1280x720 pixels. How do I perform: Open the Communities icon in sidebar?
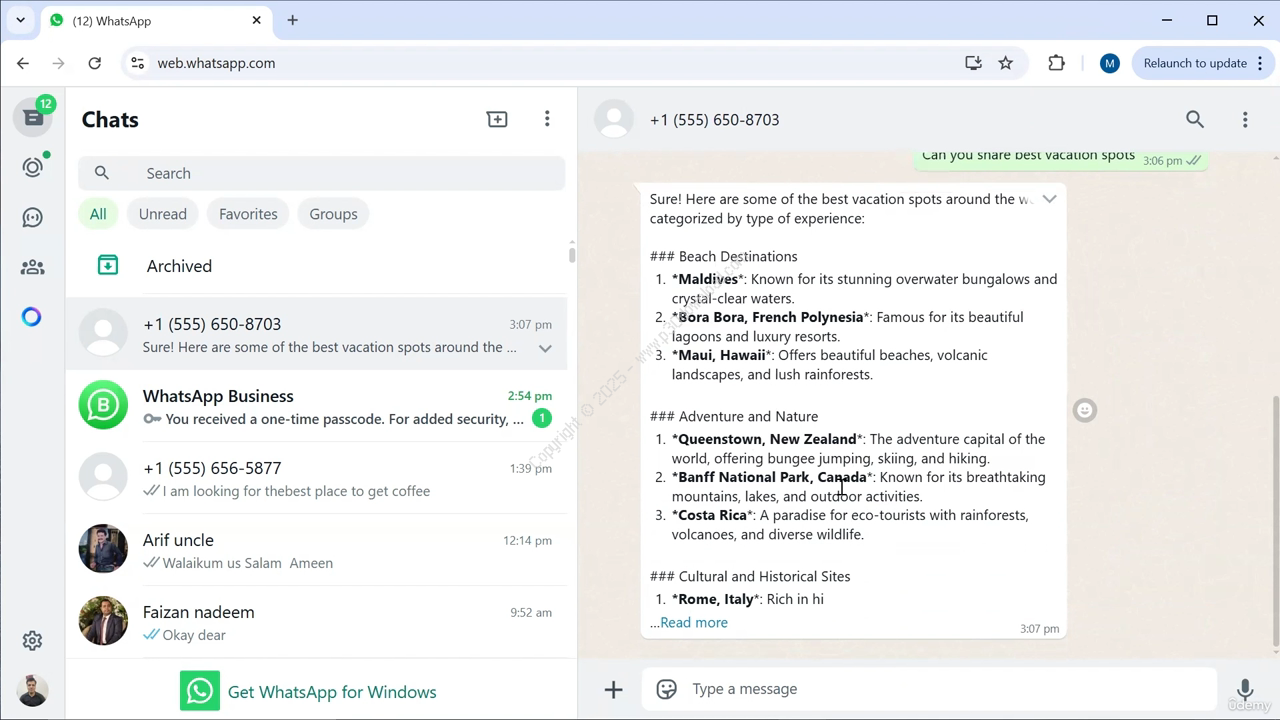point(33,267)
